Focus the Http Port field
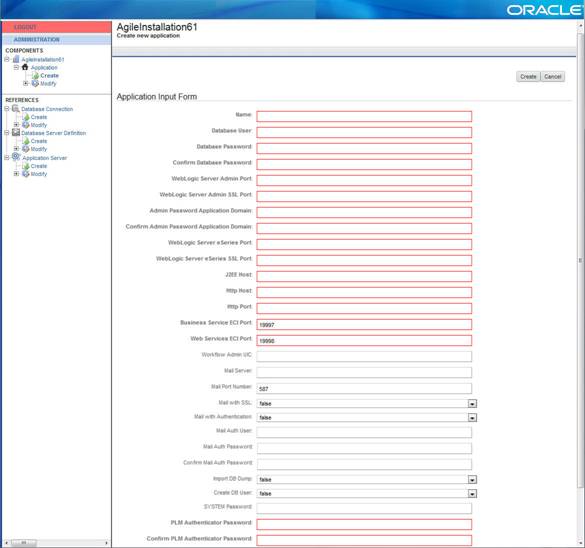This screenshot has height=548, width=585. [x=364, y=308]
